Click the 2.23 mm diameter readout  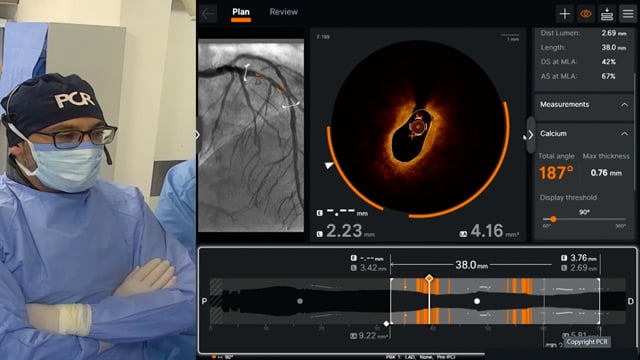tap(350, 231)
